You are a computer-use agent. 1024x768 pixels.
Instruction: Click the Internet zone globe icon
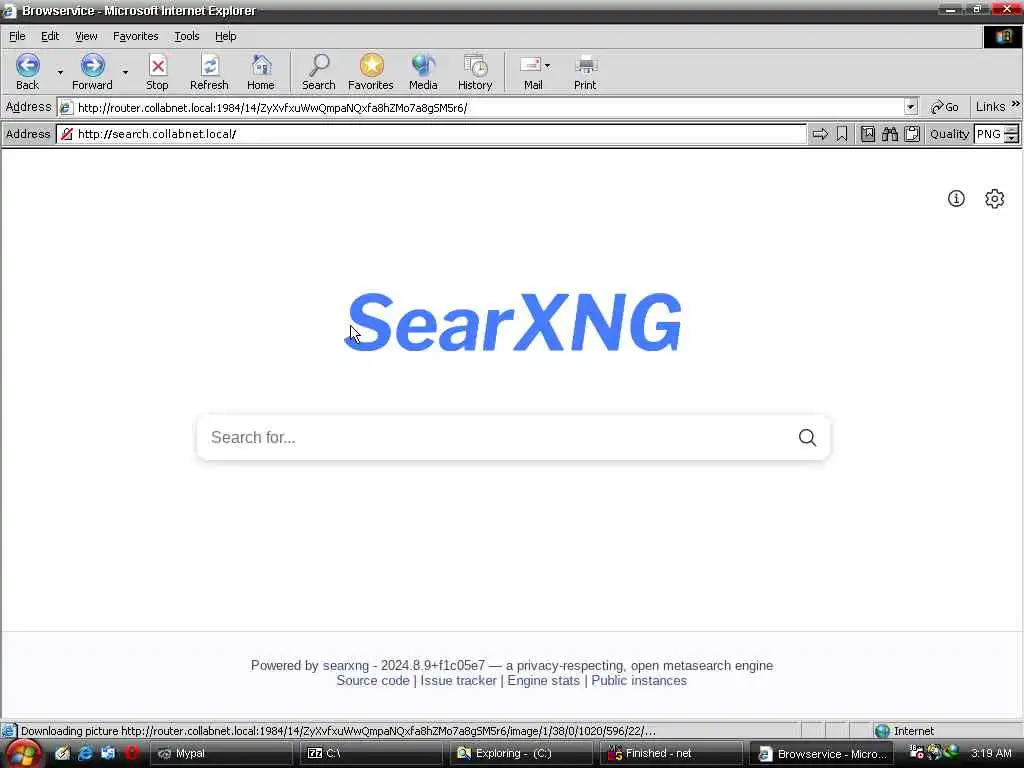click(882, 731)
